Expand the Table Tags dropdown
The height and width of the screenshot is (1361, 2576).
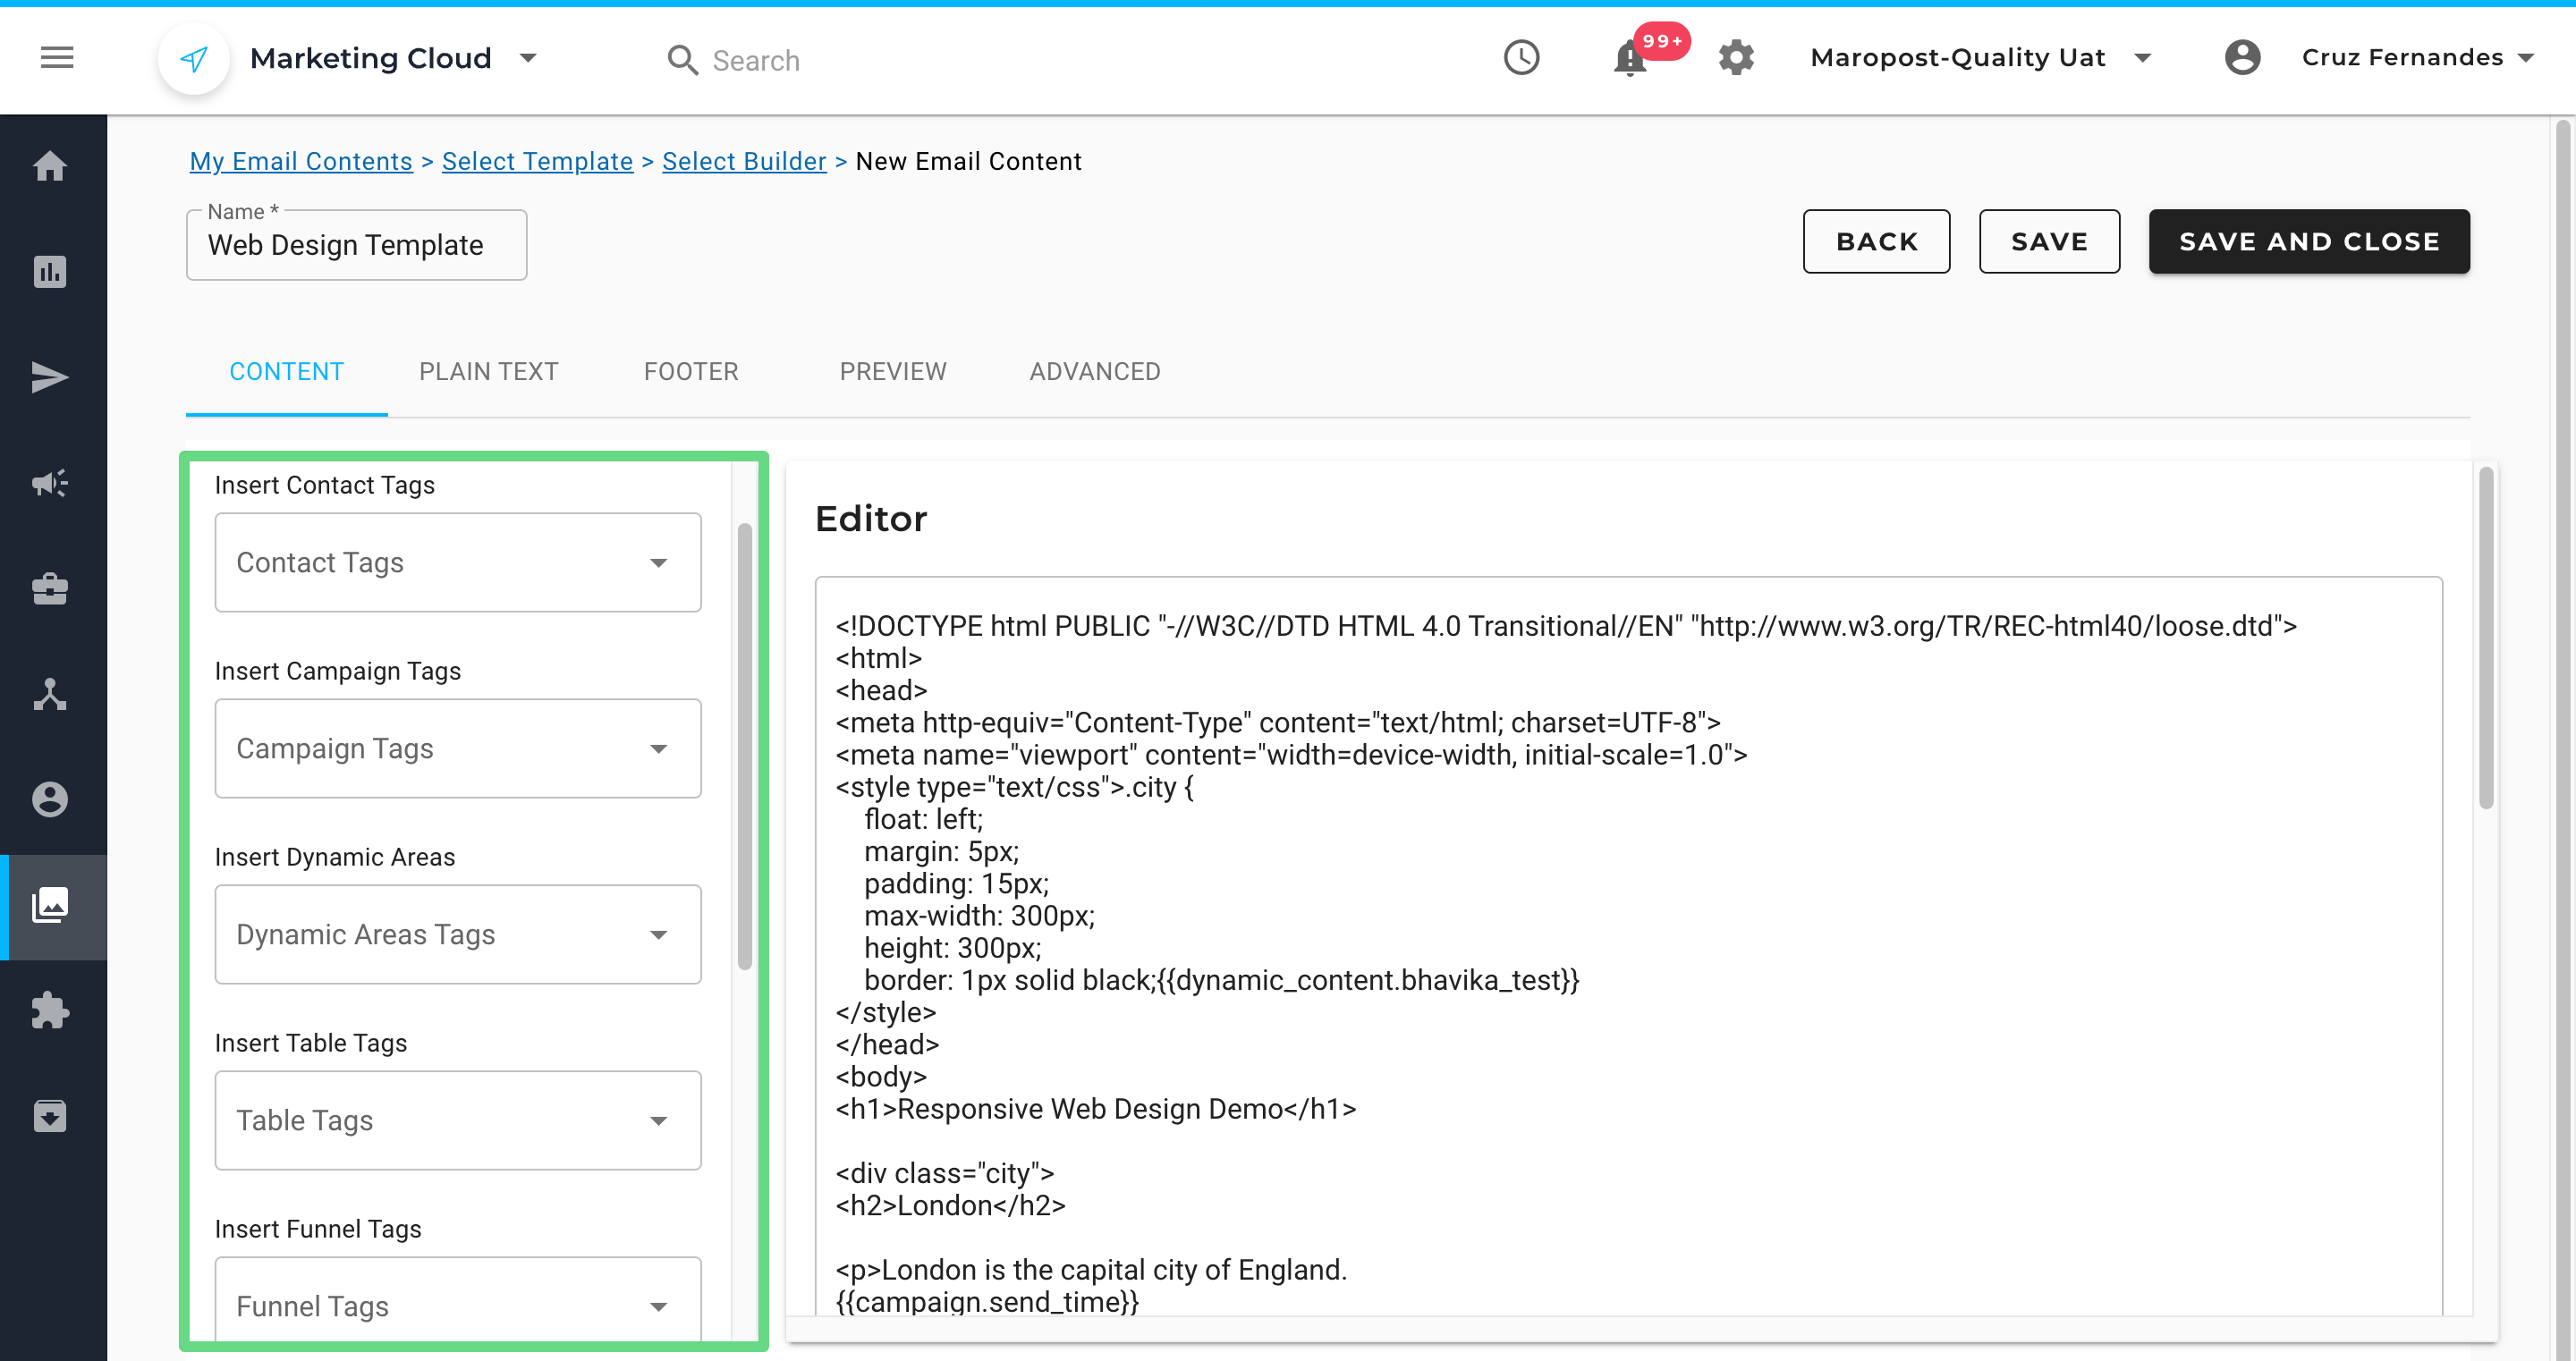click(458, 1121)
